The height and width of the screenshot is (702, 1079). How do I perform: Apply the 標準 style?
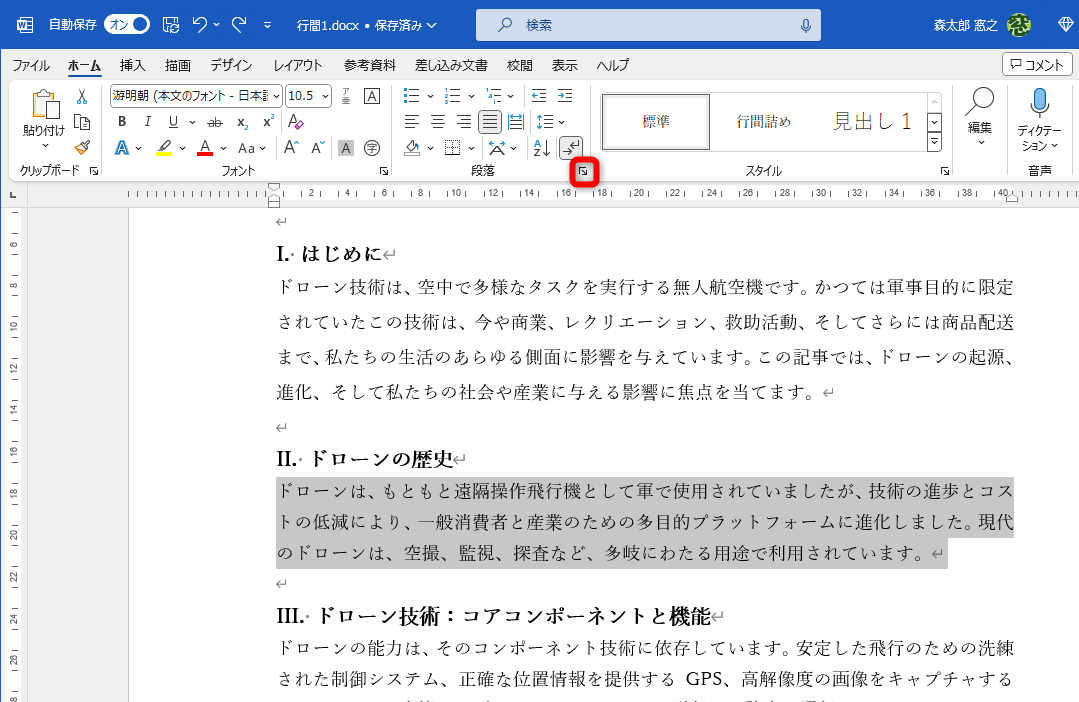click(655, 120)
